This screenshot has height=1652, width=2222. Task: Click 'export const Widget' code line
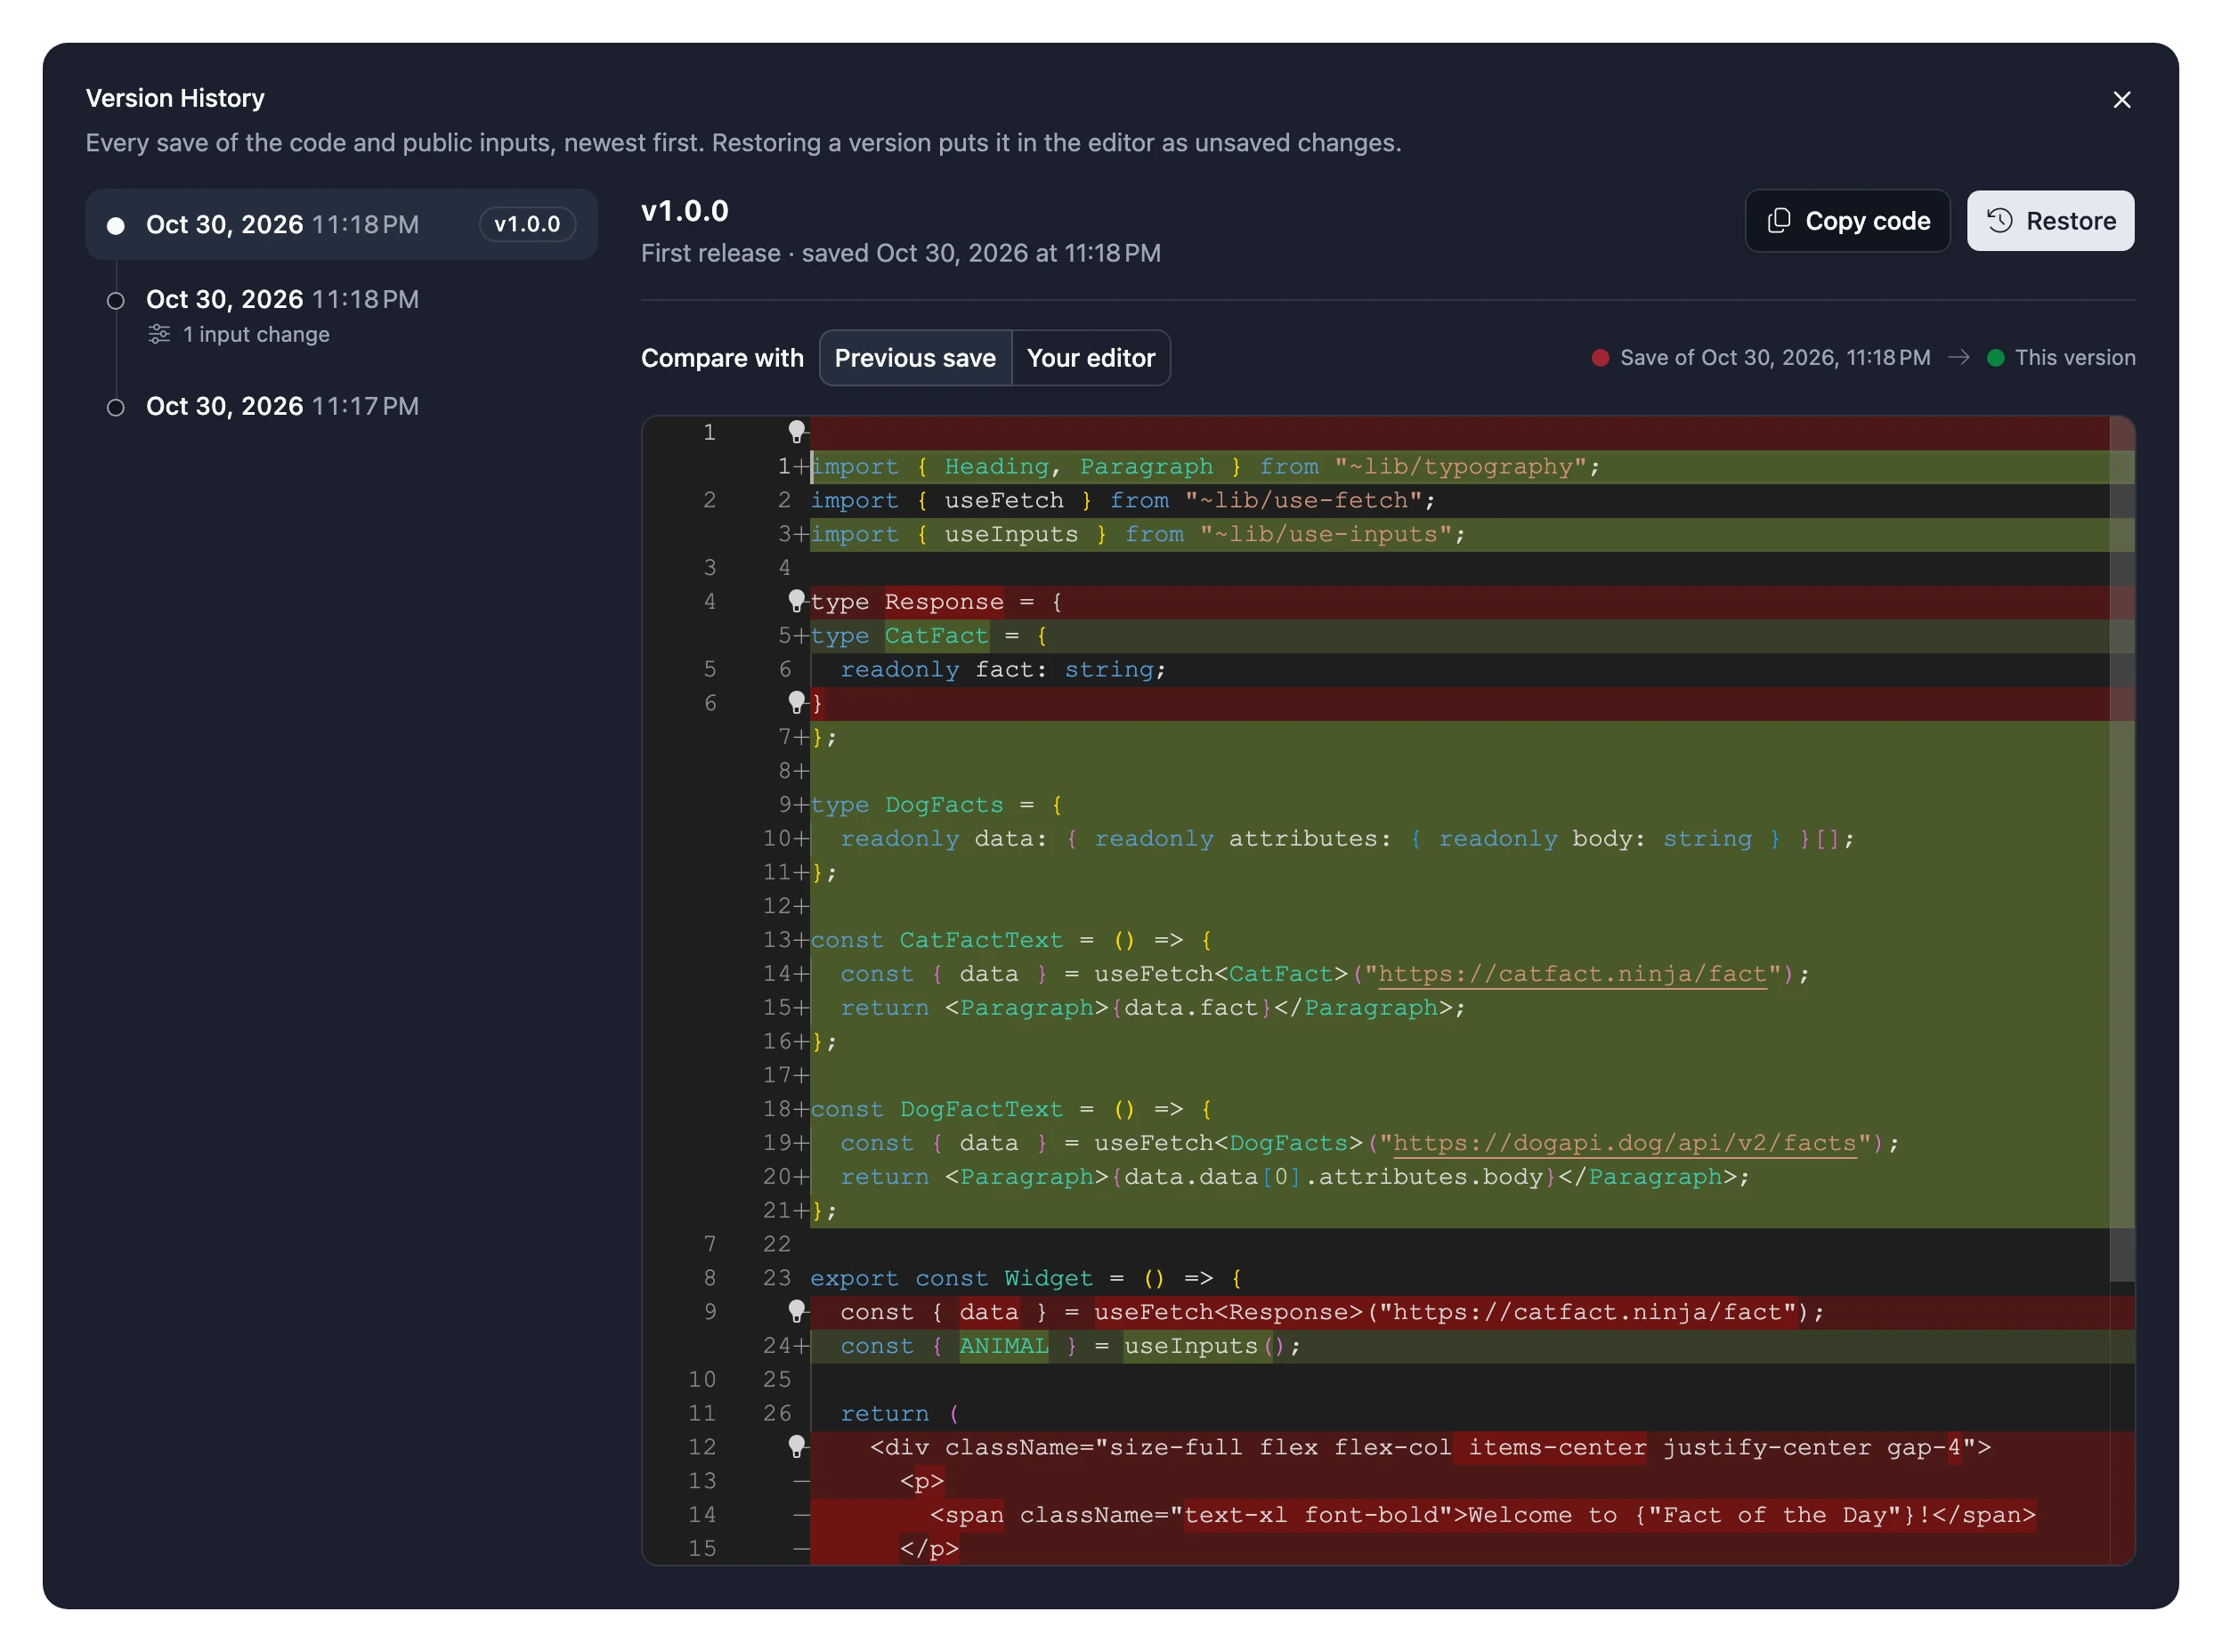[1026, 1278]
